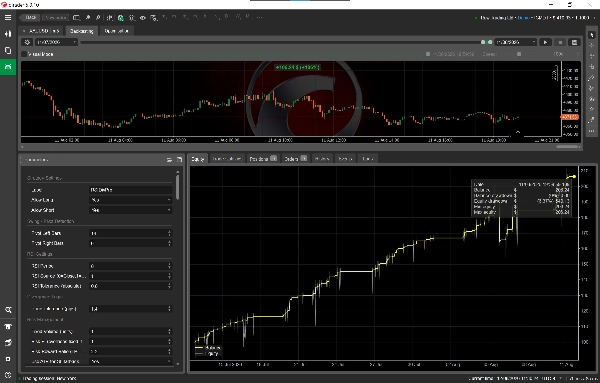The width and height of the screenshot is (600, 383).
Task: Open the Allow Long dropdown
Action: pyautogui.click(x=130, y=200)
